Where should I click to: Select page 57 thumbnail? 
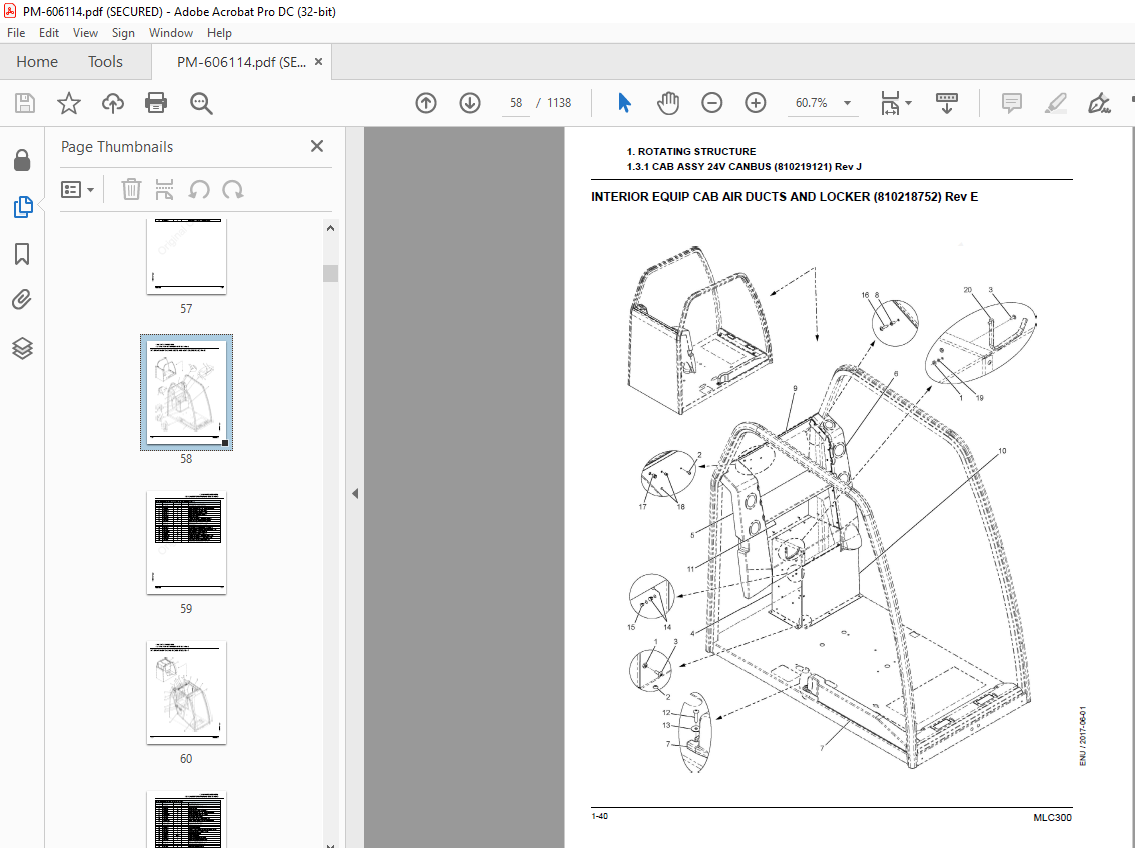pyautogui.click(x=186, y=257)
